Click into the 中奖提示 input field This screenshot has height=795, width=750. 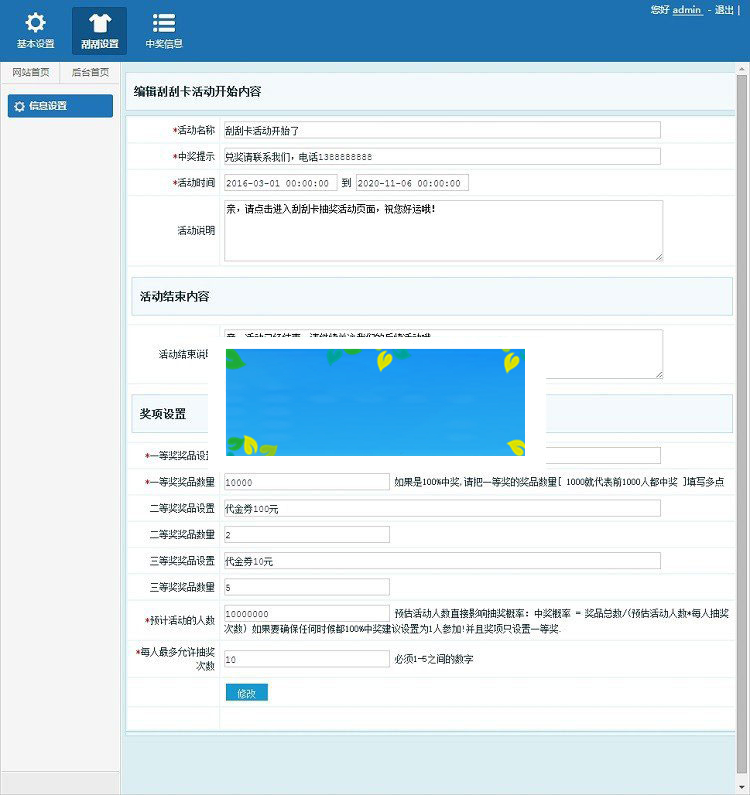[441, 157]
